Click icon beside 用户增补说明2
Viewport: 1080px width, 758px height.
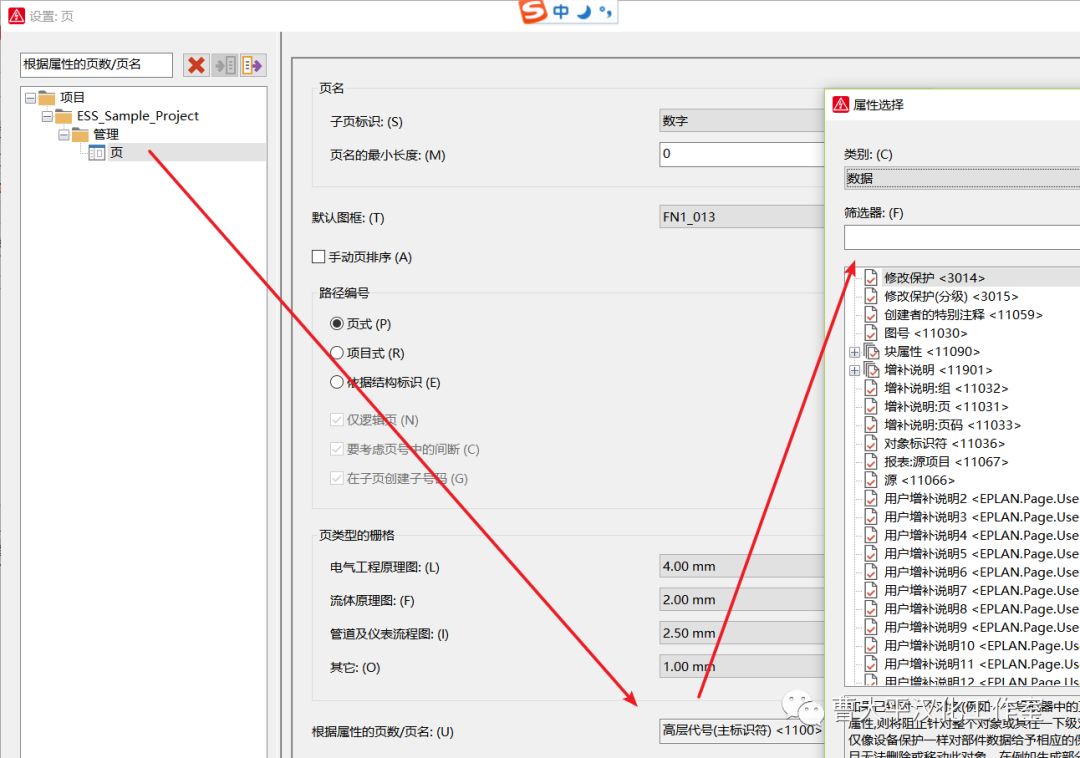[x=871, y=498]
